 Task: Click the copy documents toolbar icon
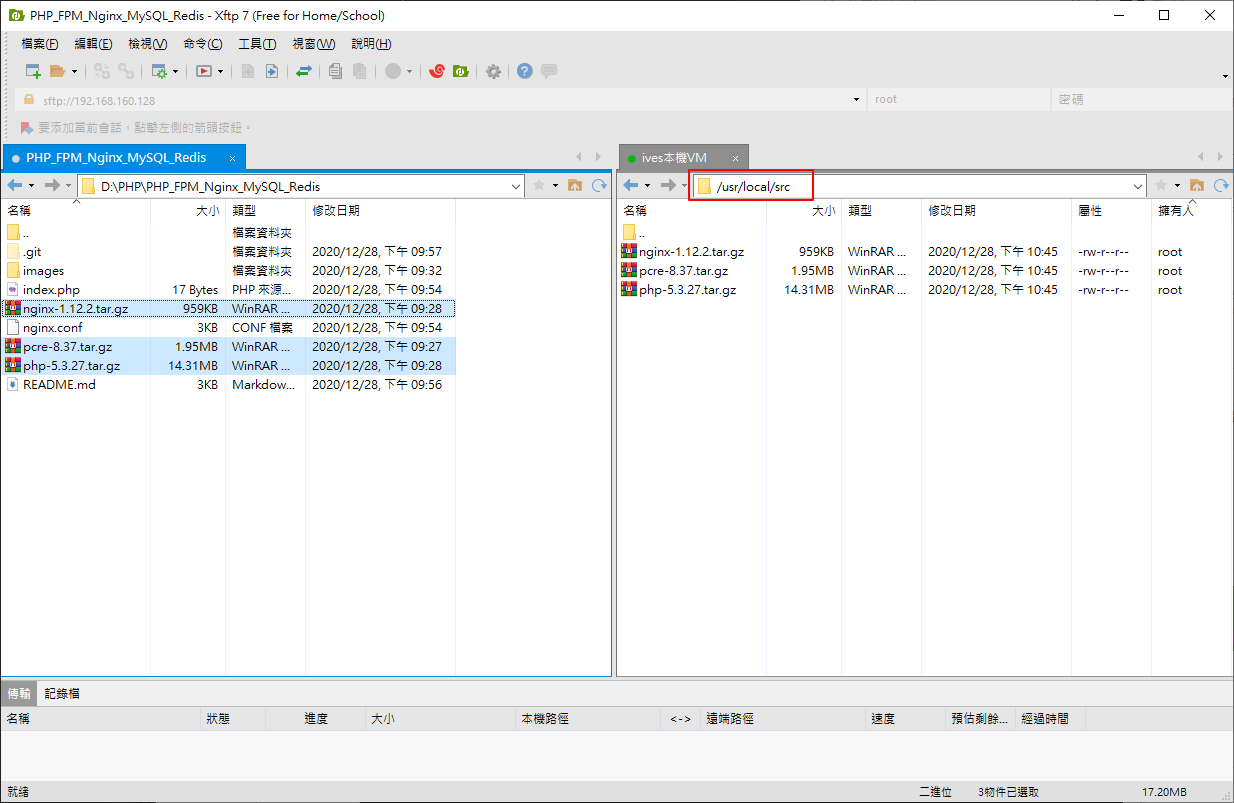[x=336, y=71]
